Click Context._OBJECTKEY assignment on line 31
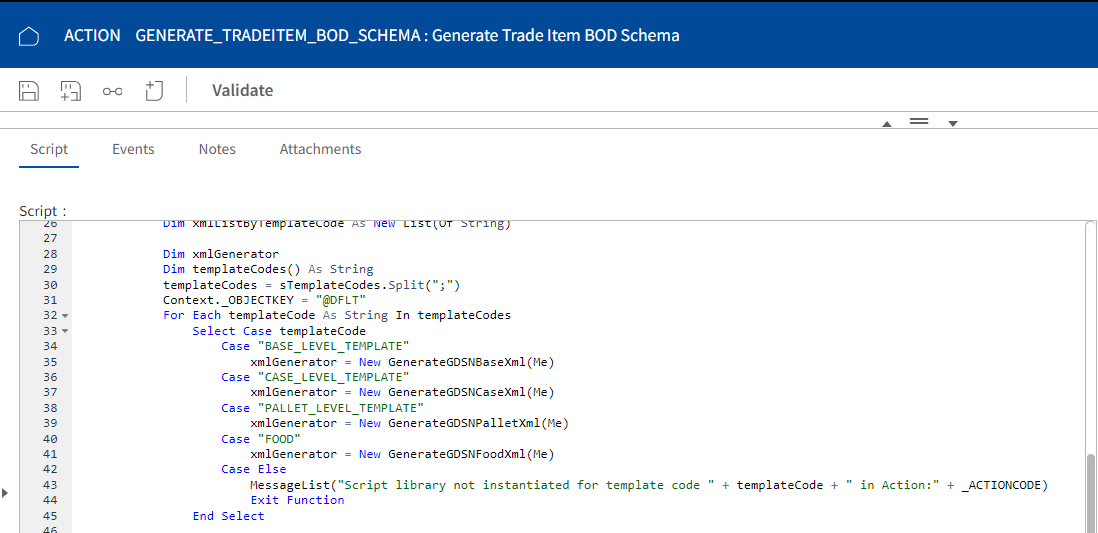Viewport: 1098px width, 533px height. [x=265, y=300]
